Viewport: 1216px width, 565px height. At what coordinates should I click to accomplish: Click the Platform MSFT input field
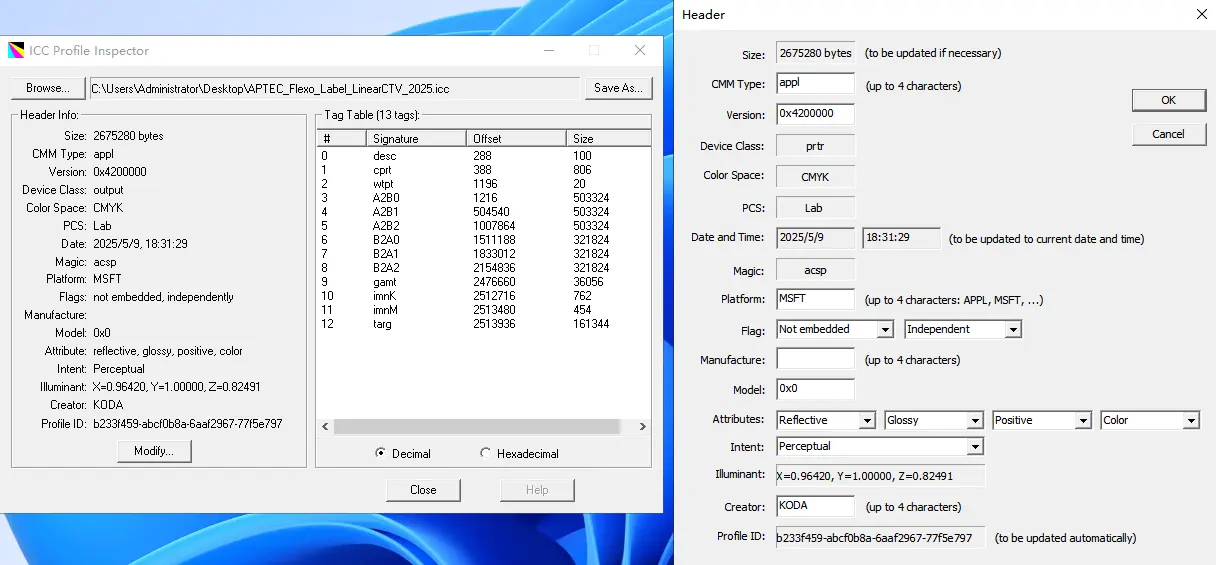point(815,299)
